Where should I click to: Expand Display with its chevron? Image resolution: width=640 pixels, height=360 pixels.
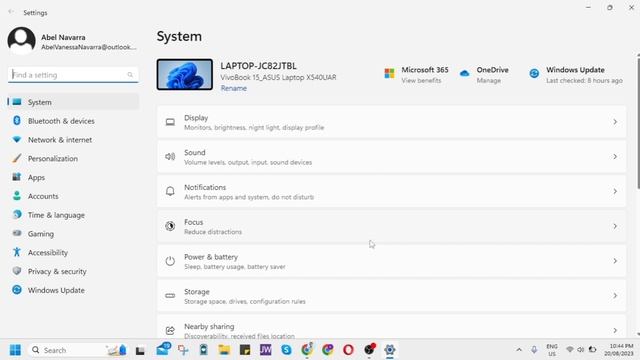coord(615,122)
